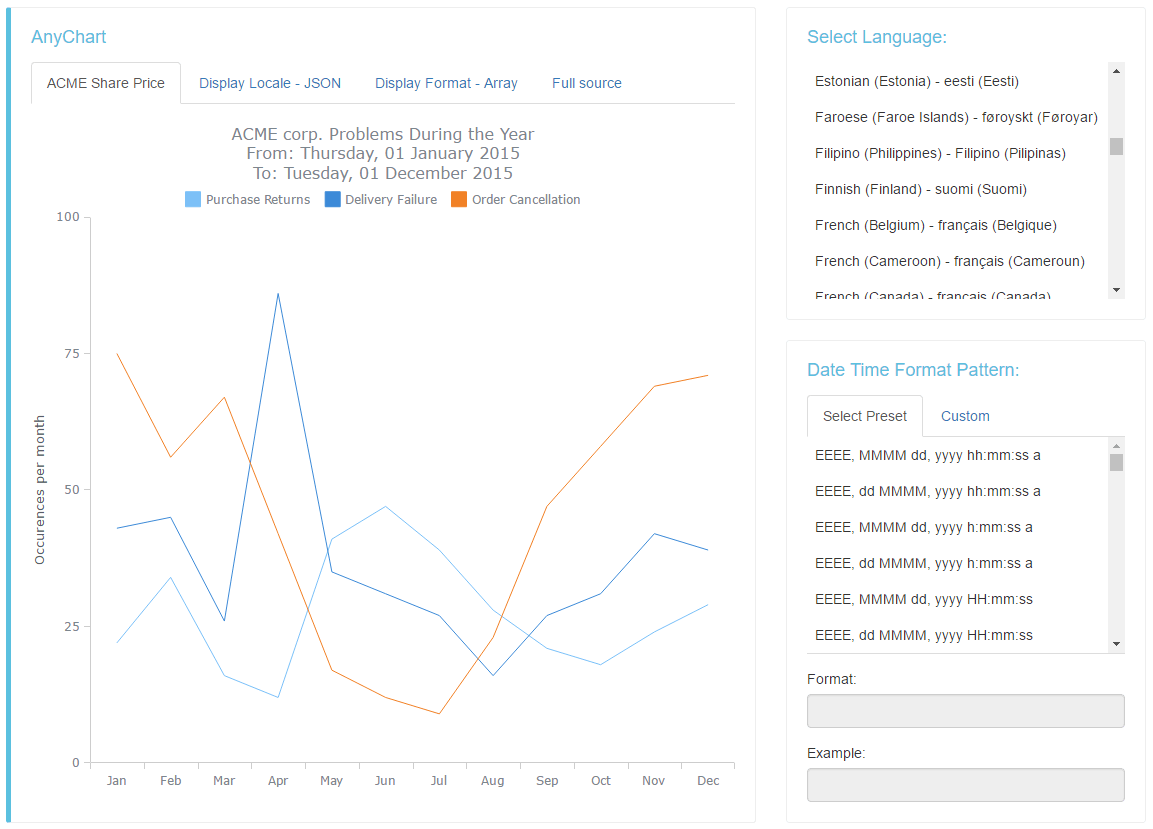Viewport: 1153px width, 829px height.
Task: Click the AnyChart brand link
Action: (x=67, y=36)
